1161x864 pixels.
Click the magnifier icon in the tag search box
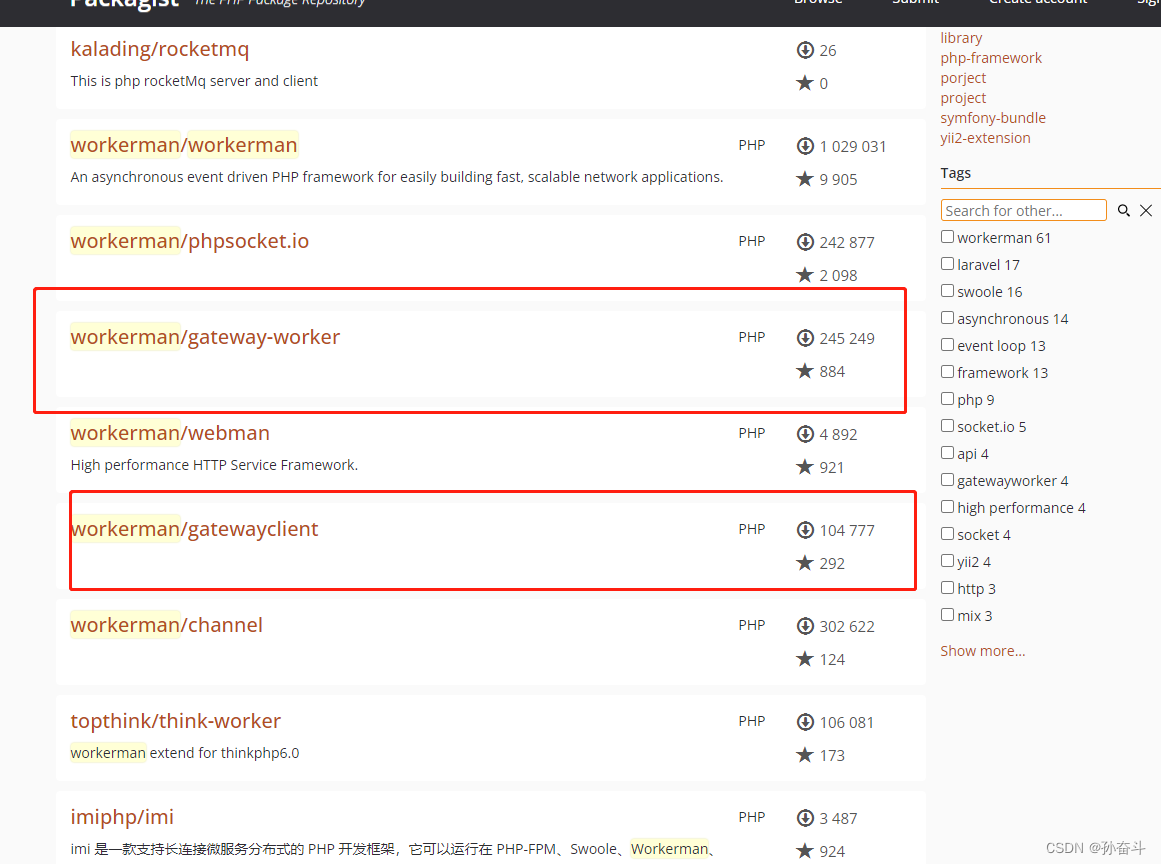pos(1124,210)
